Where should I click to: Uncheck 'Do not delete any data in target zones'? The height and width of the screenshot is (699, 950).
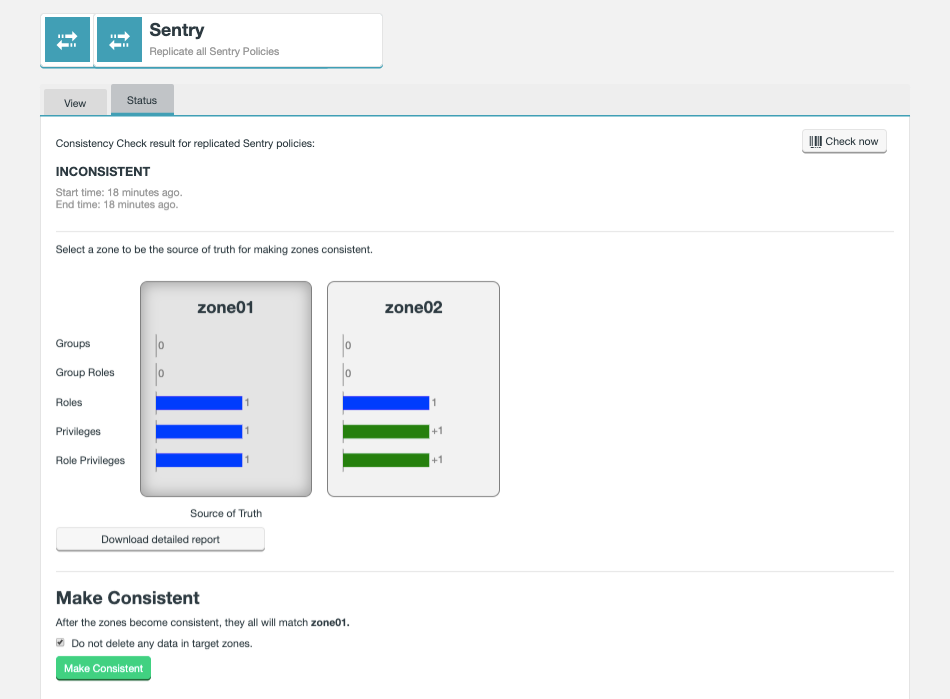pos(59,641)
